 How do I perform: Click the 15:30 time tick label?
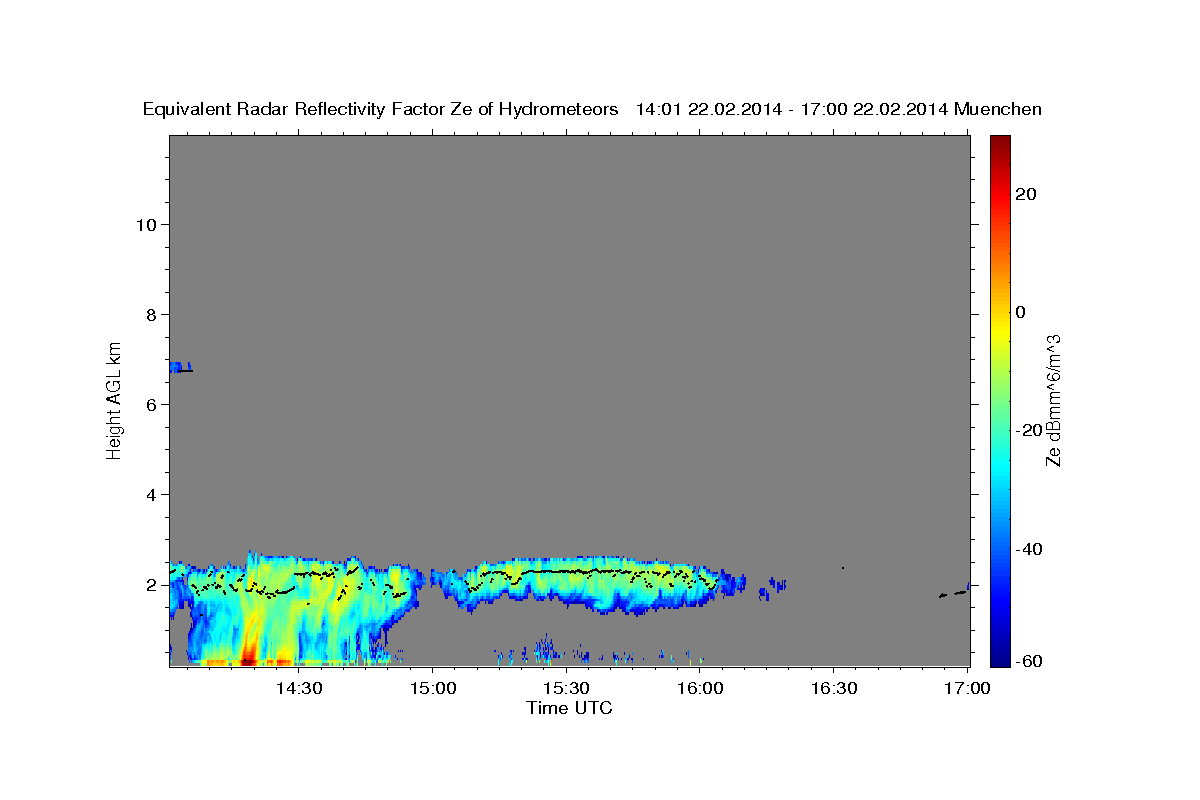566,688
